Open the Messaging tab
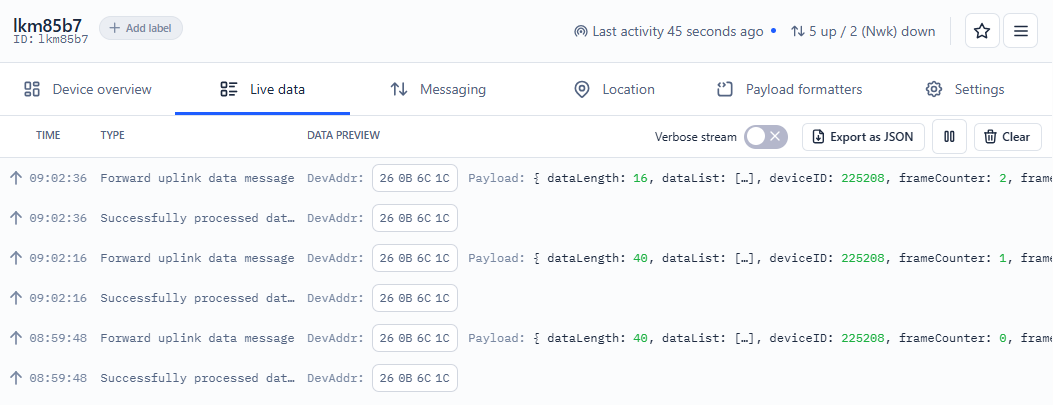The width and height of the screenshot is (1053, 405). (438, 89)
